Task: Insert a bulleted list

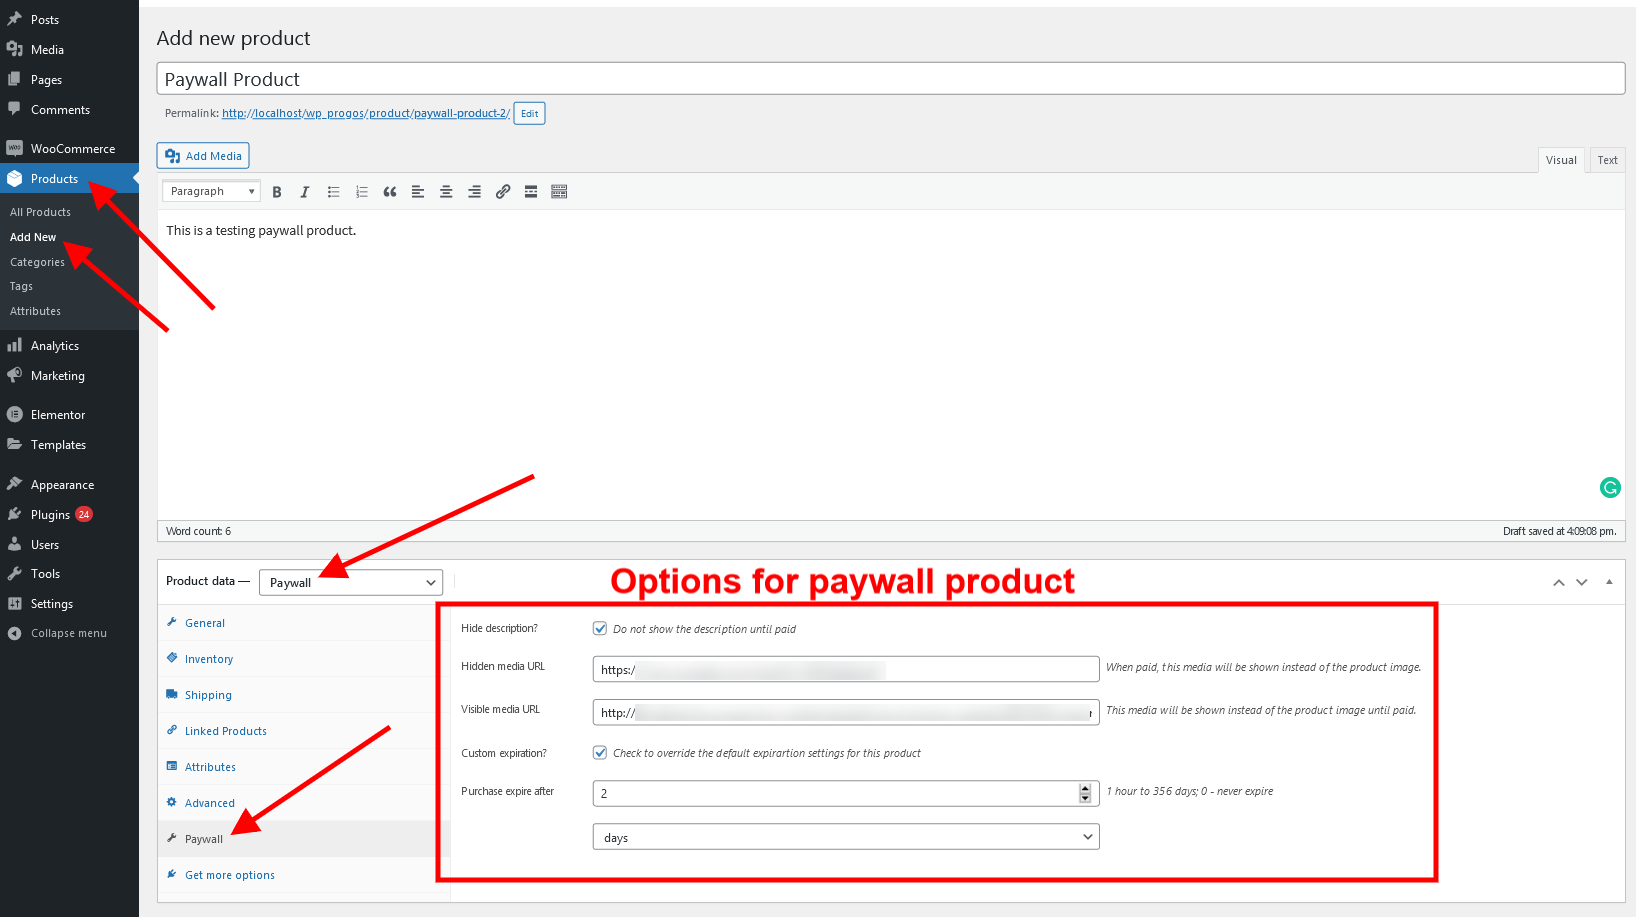Action: tap(333, 192)
